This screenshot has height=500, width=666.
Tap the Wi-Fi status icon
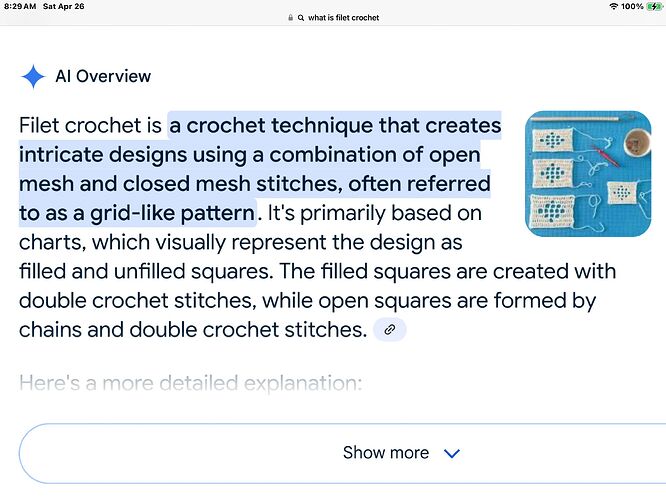tap(613, 6)
